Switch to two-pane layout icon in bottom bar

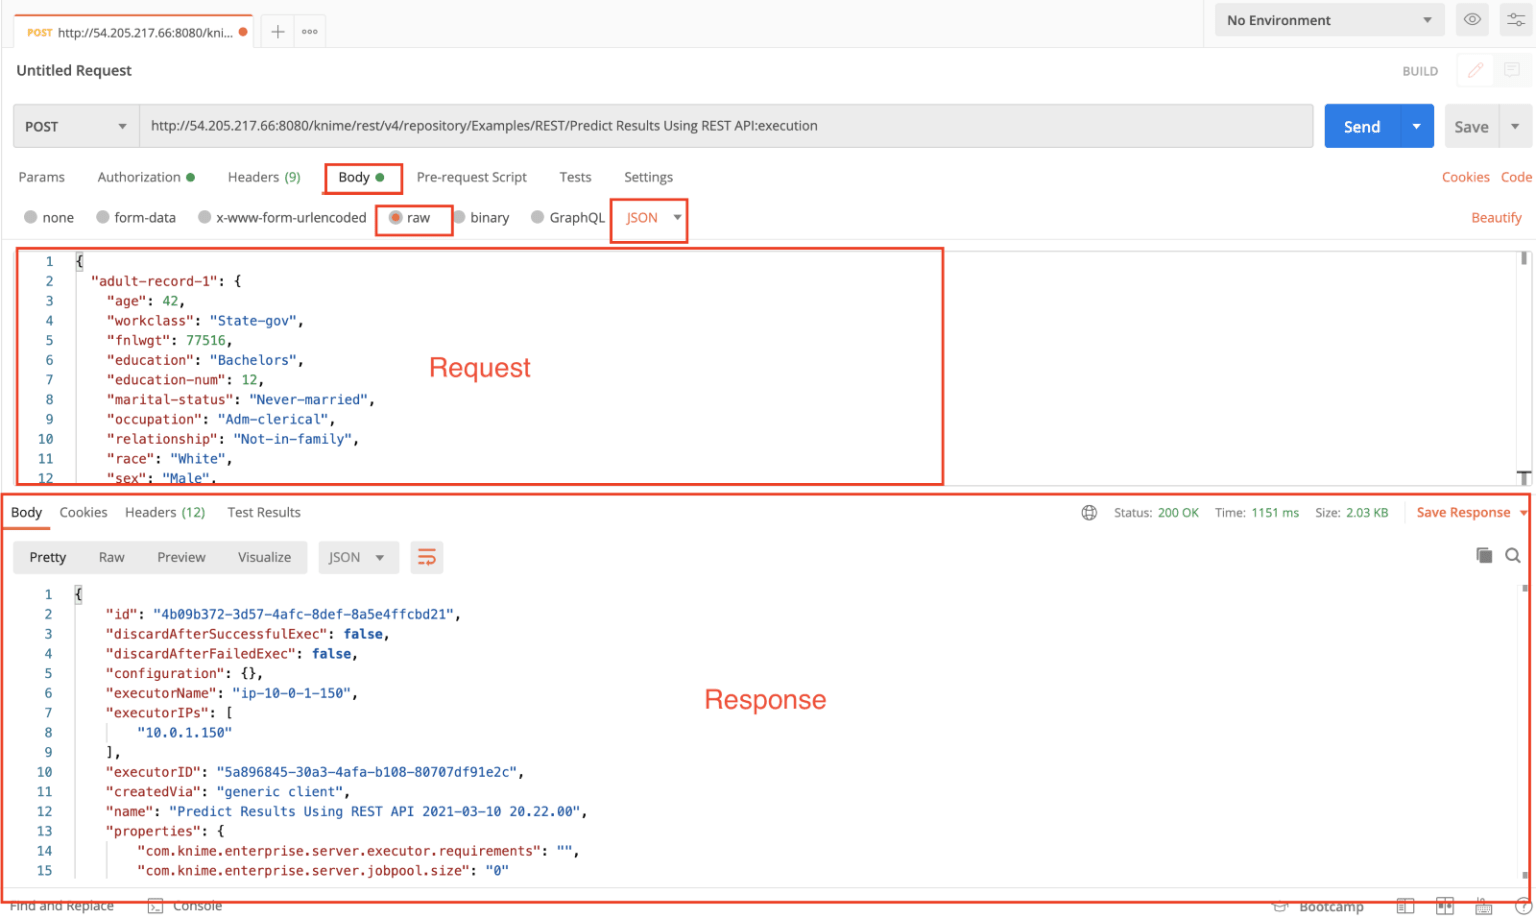(1444, 906)
